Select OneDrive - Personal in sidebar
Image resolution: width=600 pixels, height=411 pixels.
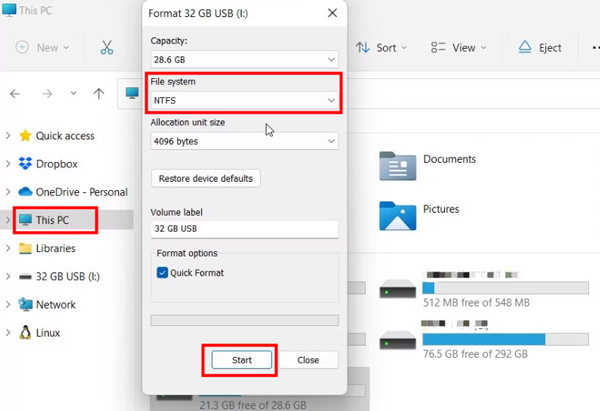(82, 192)
